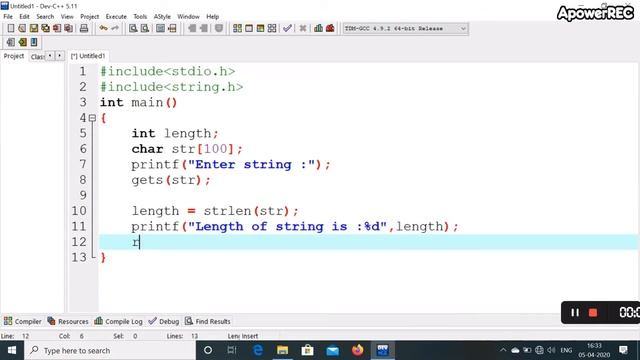Click the New file toolbar icon
This screenshot has width=640, height=360.
(x=11, y=28)
